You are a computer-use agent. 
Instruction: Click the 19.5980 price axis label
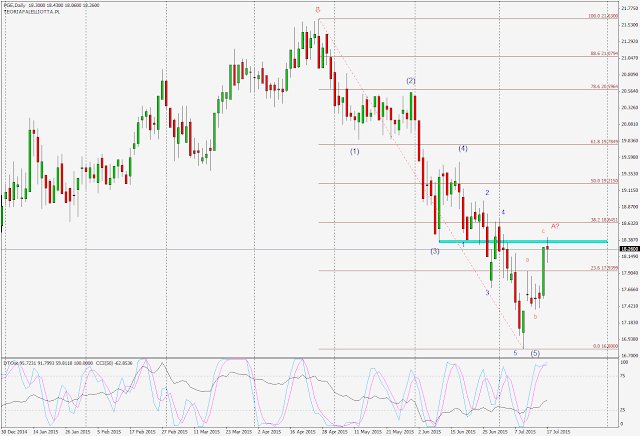(629, 157)
